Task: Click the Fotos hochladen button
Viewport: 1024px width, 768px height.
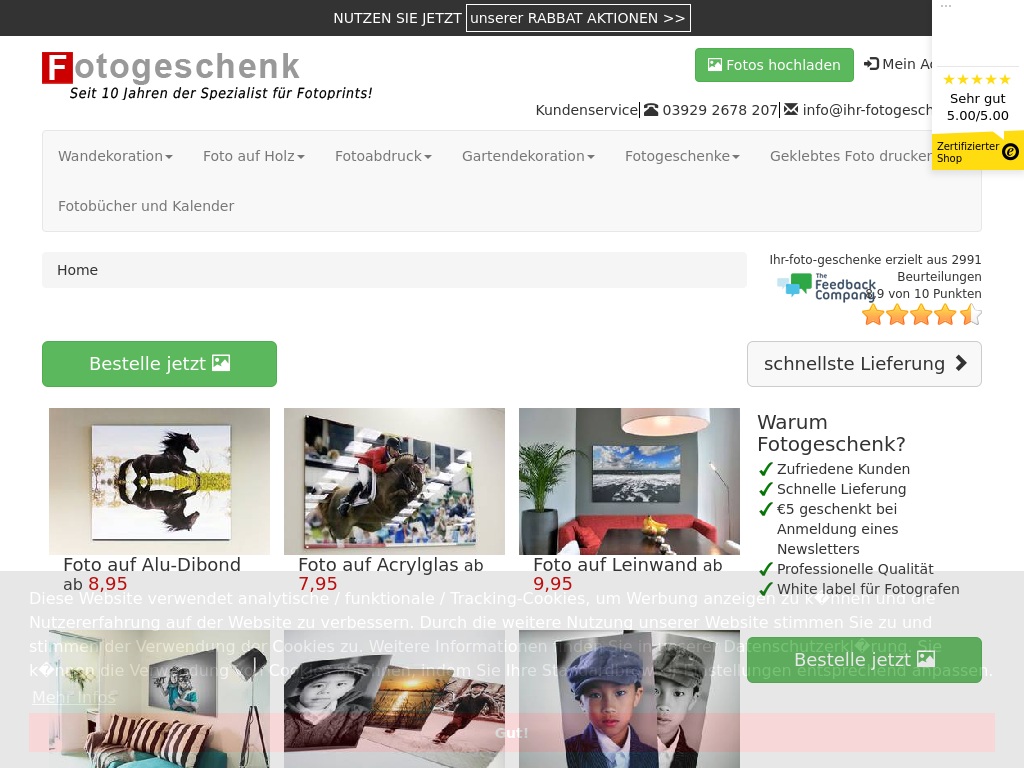Action: click(774, 65)
